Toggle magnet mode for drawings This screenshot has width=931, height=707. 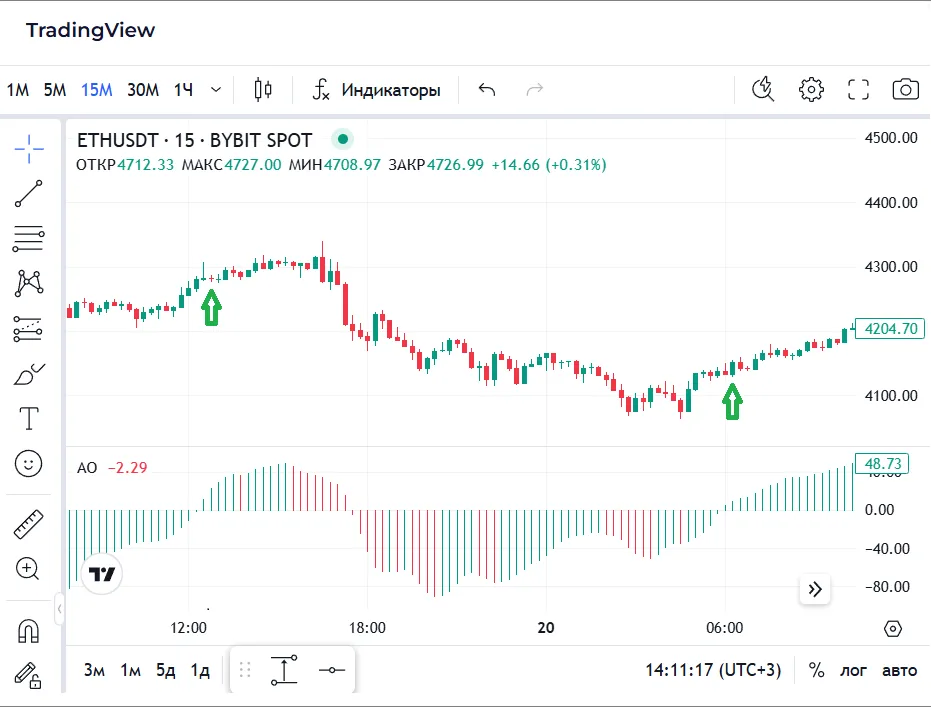(x=29, y=632)
